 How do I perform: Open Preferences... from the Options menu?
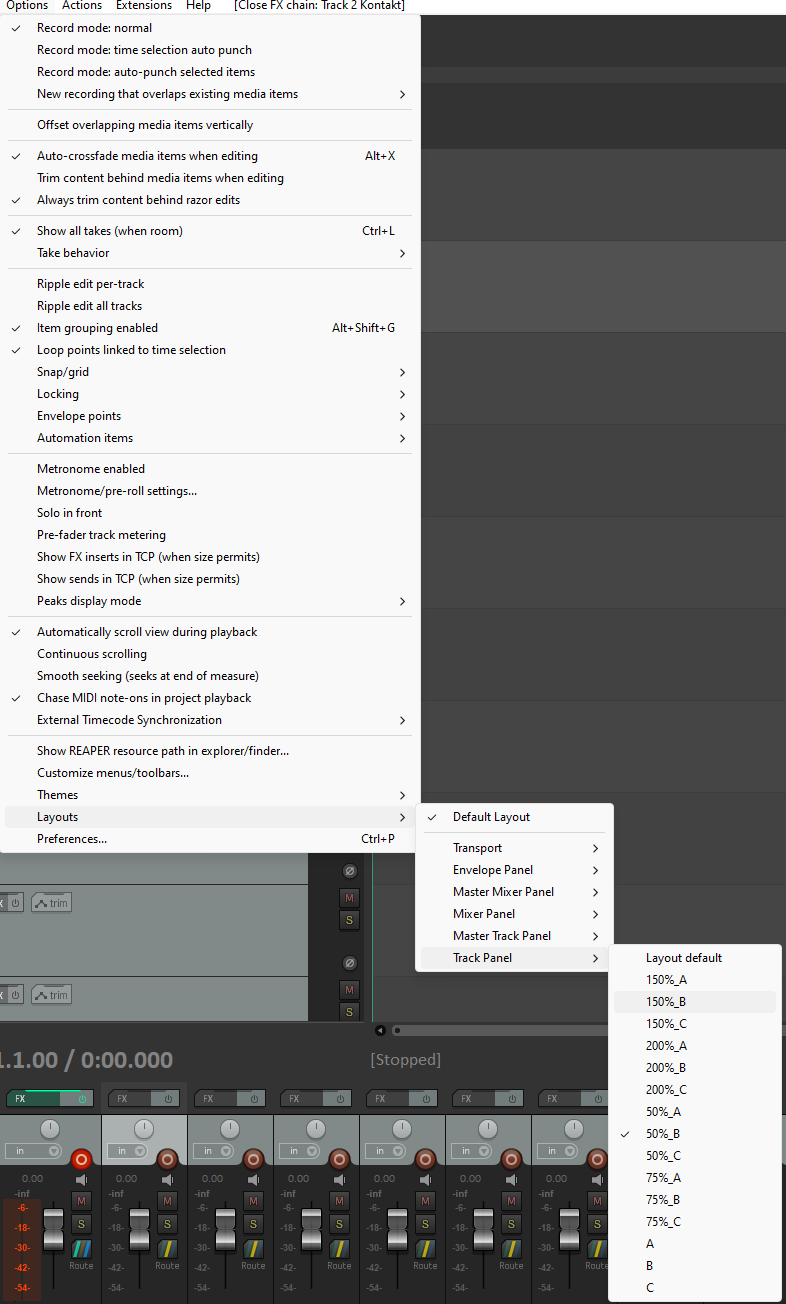click(210, 839)
